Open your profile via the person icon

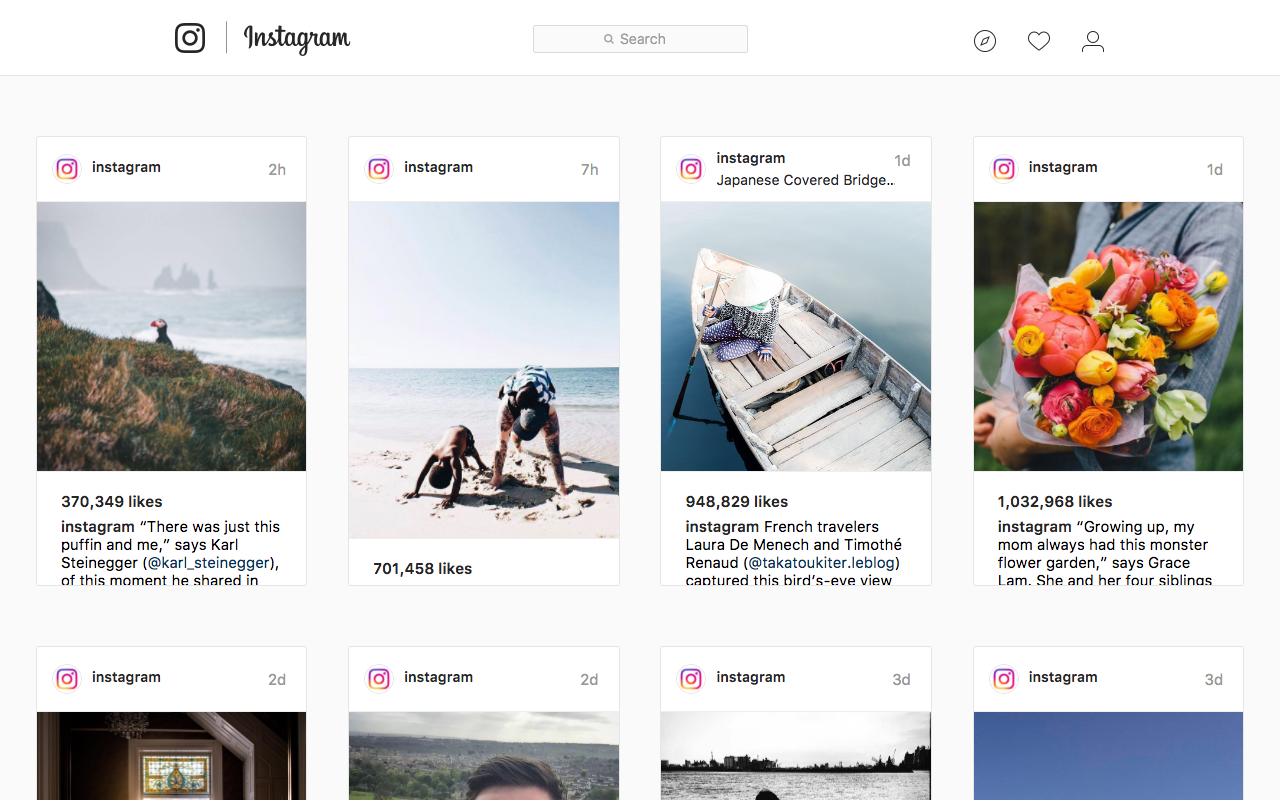click(1093, 41)
